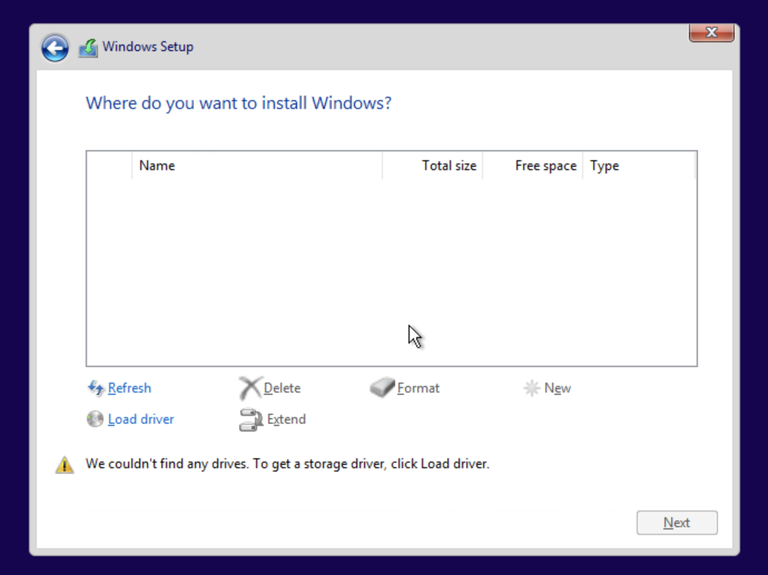Click the Extend drives icon
Screen dimensions: 768x575
(251, 420)
